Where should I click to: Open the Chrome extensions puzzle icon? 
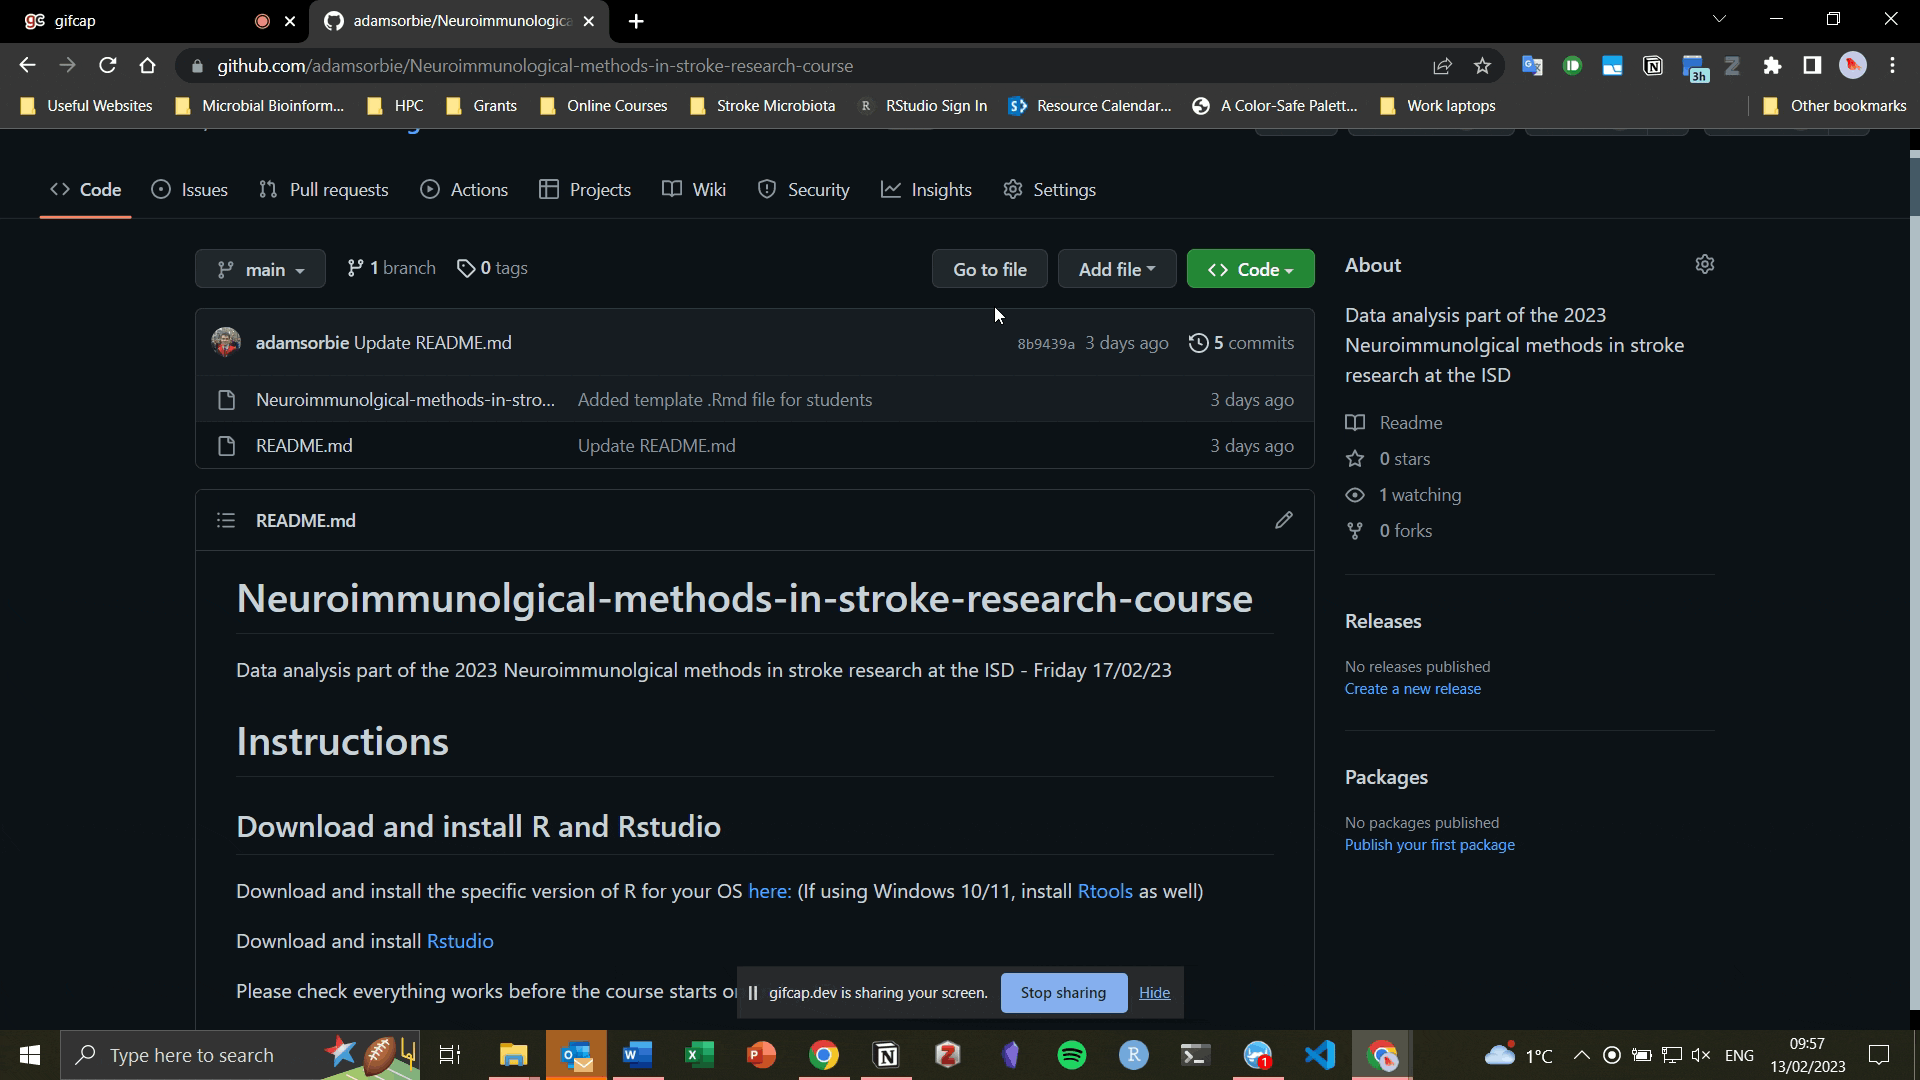pyautogui.click(x=1772, y=66)
